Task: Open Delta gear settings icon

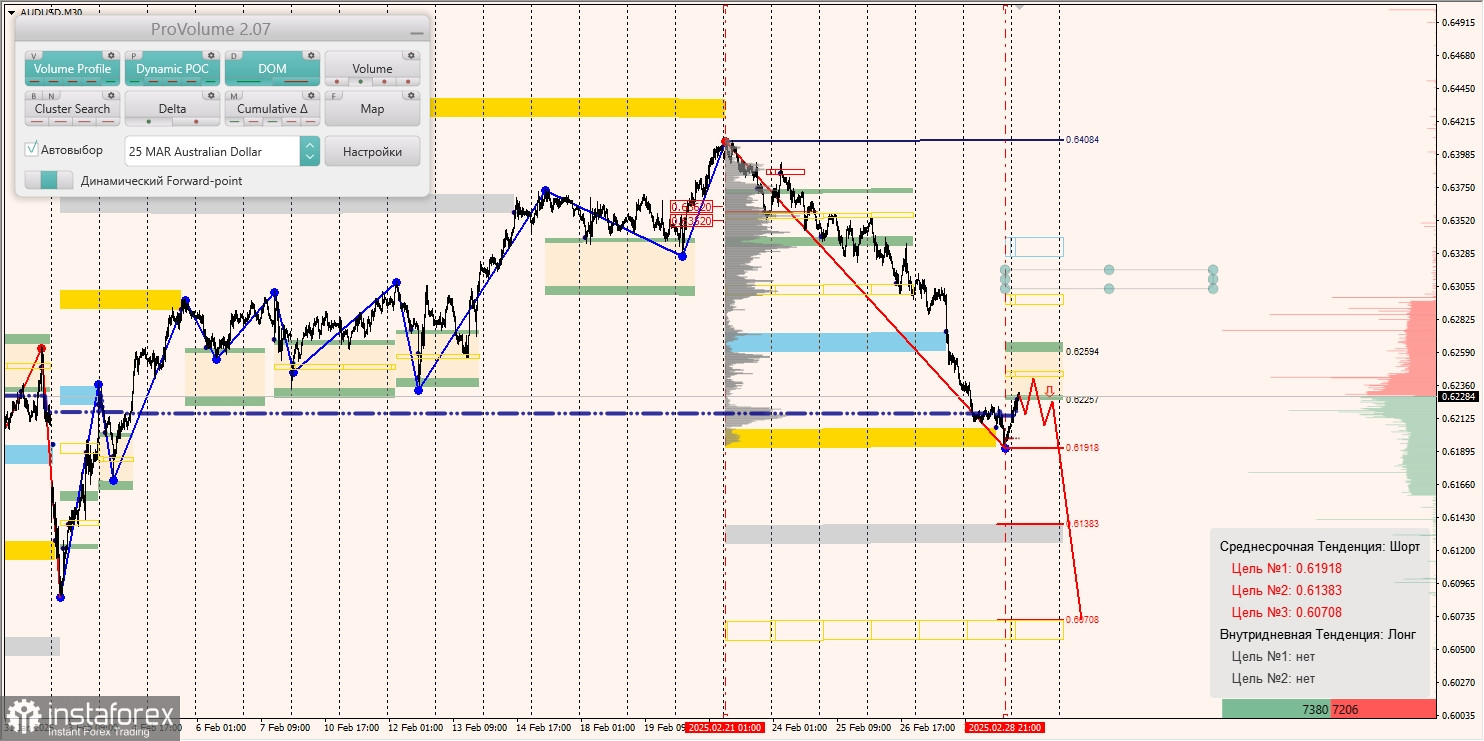Action: 211,95
